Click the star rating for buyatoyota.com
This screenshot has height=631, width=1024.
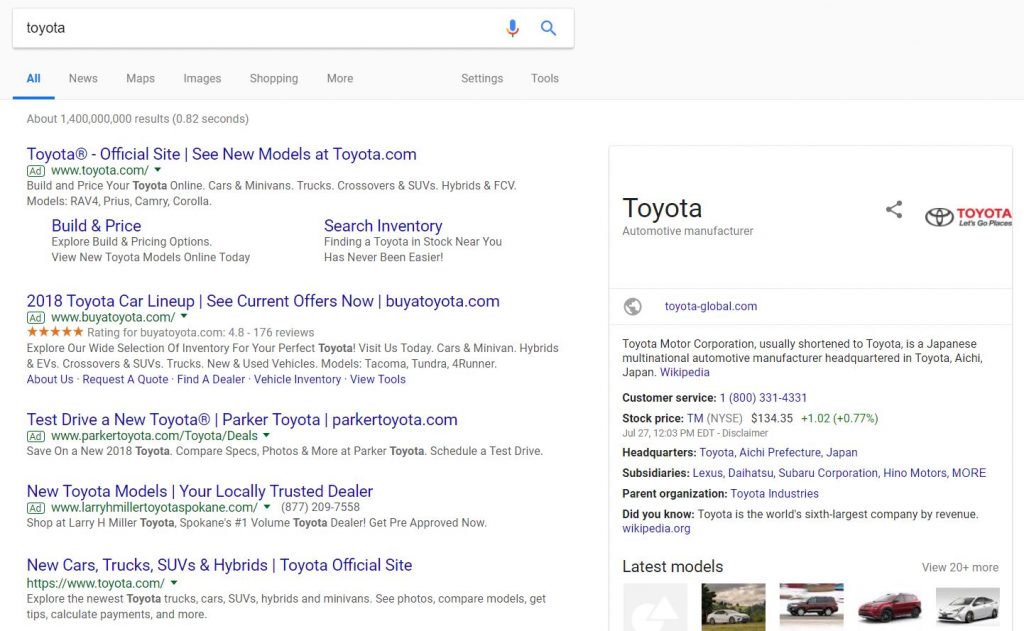click(55, 332)
